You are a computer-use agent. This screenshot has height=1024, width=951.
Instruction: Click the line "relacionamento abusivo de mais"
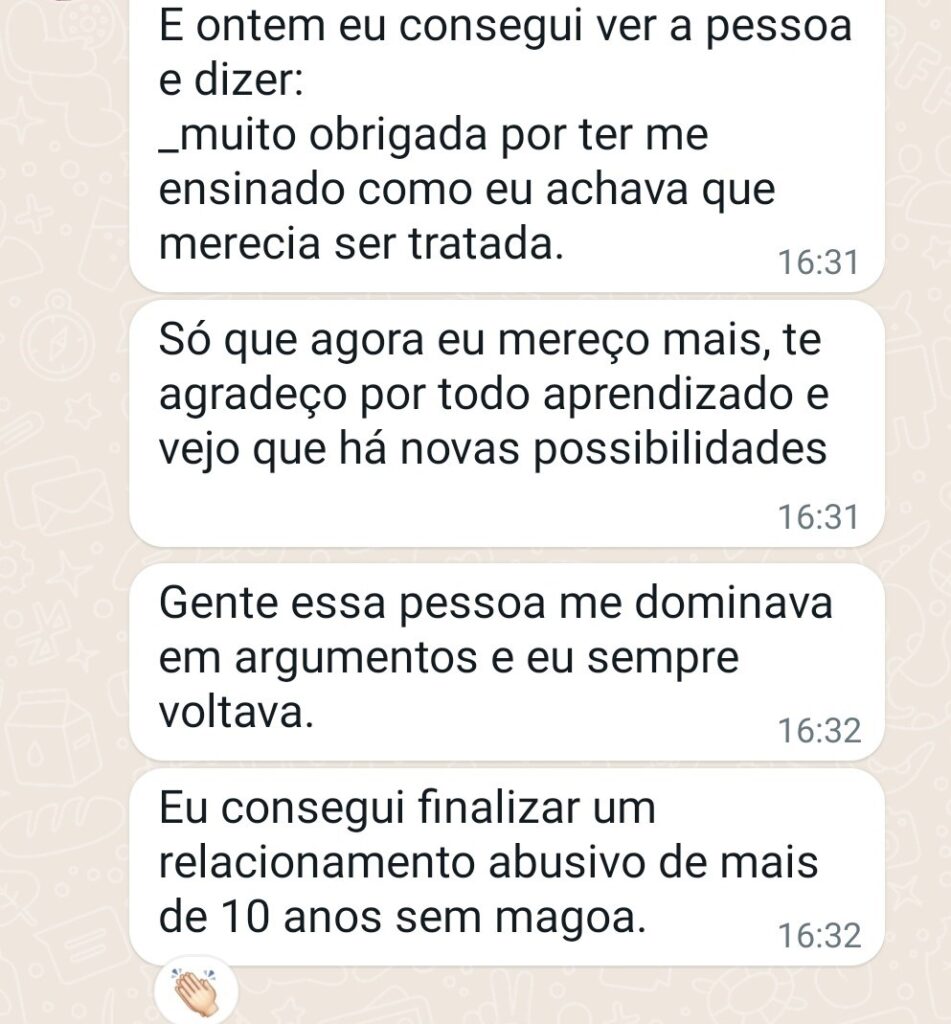(x=488, y=863)
